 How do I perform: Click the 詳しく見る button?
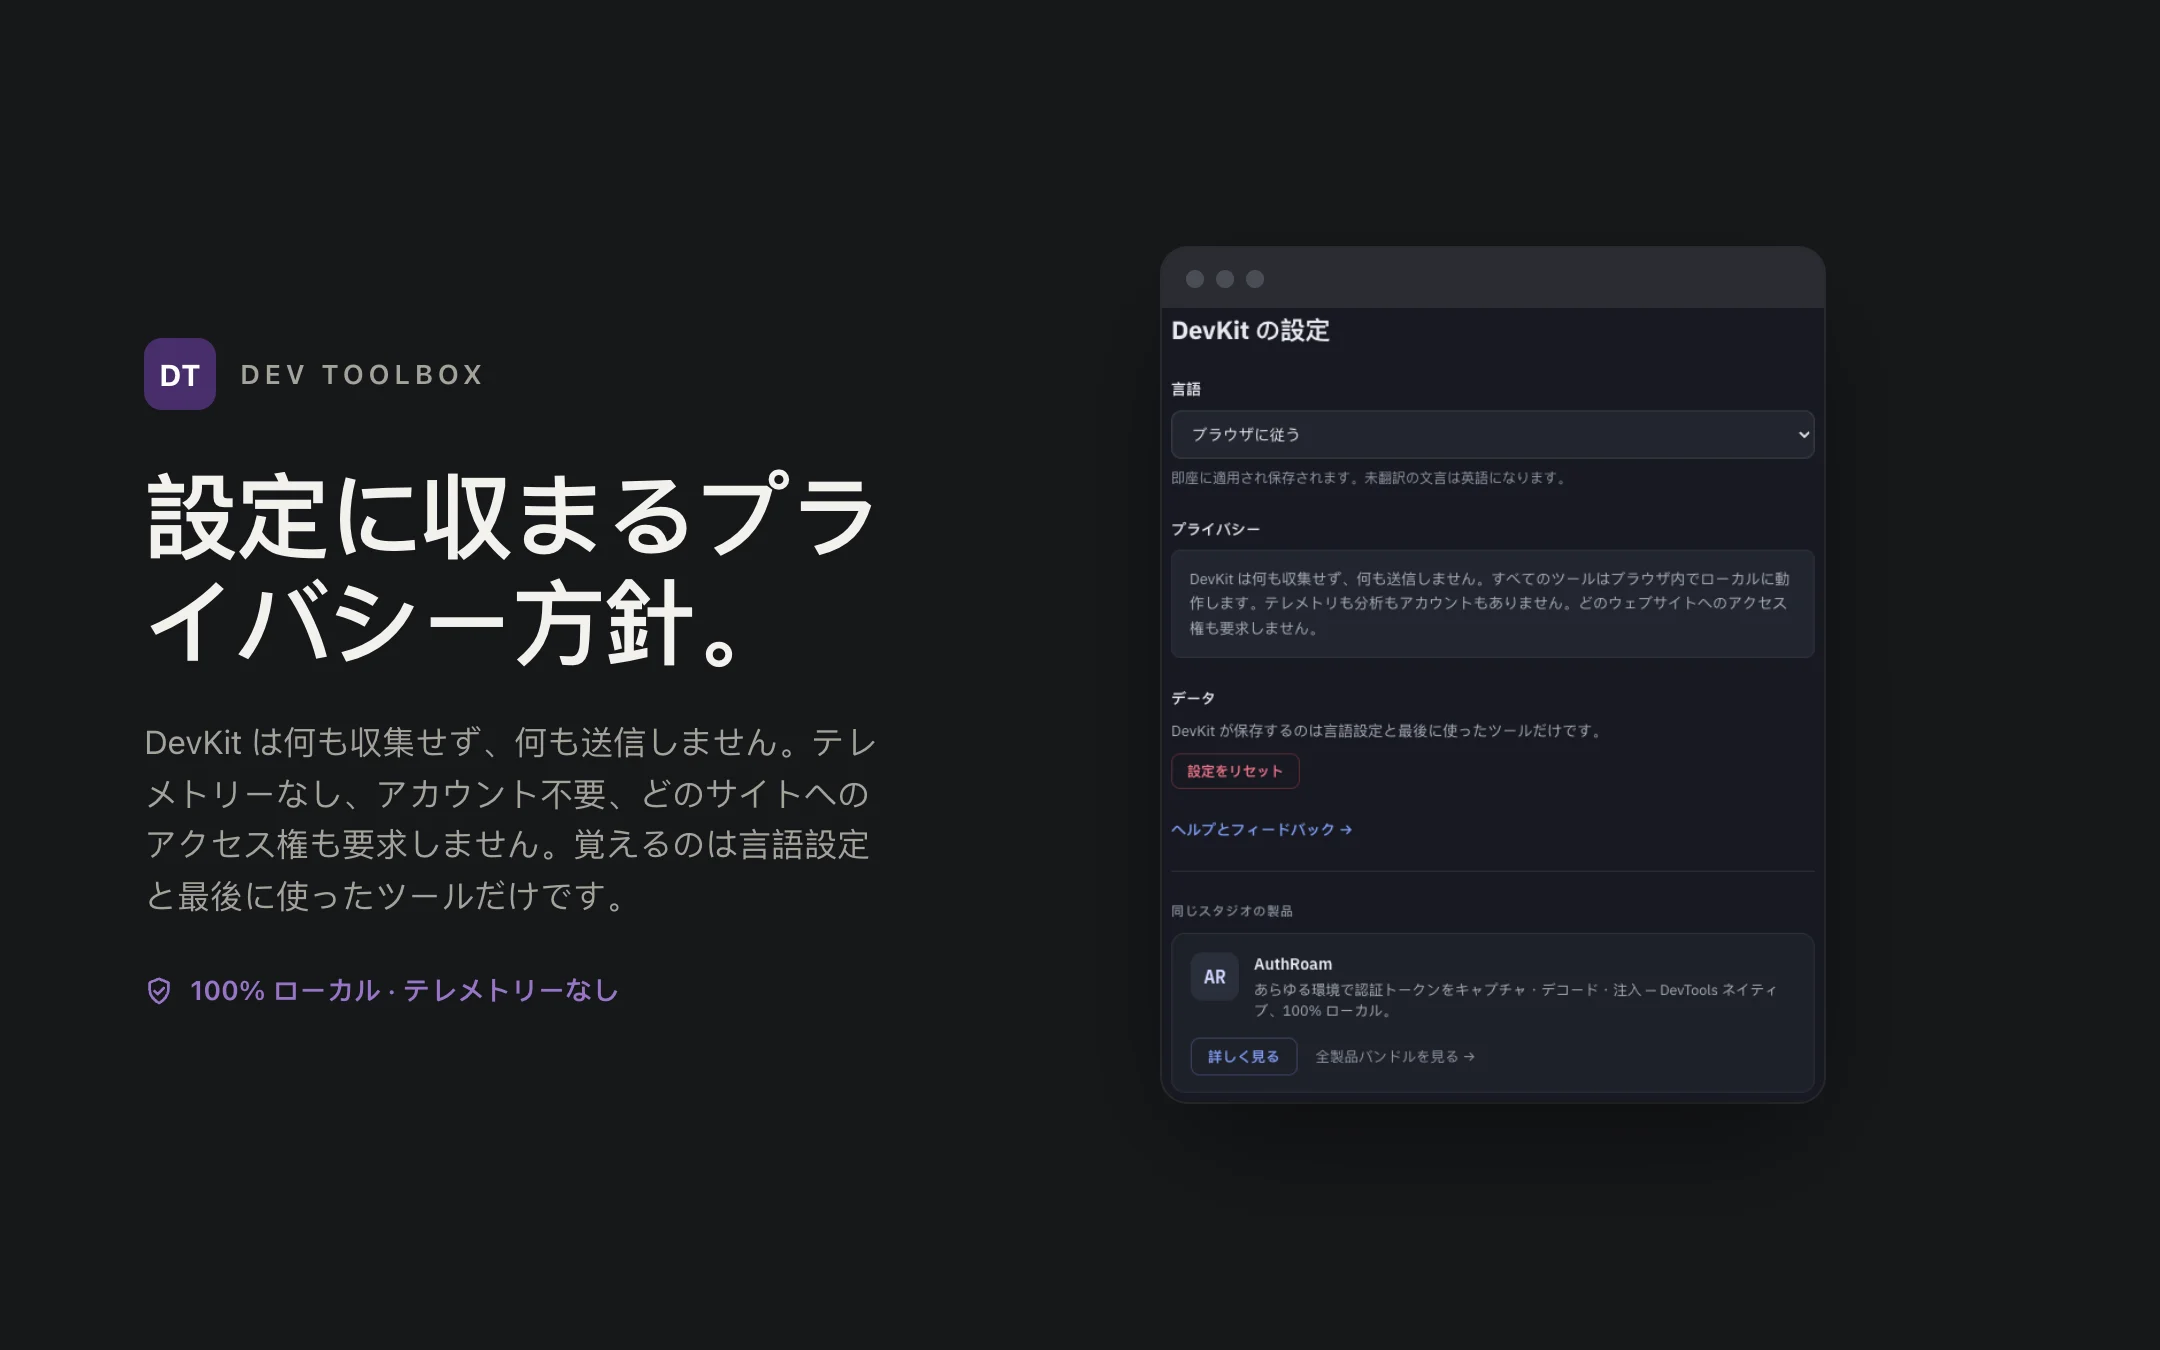(x=1243, y=1056)
